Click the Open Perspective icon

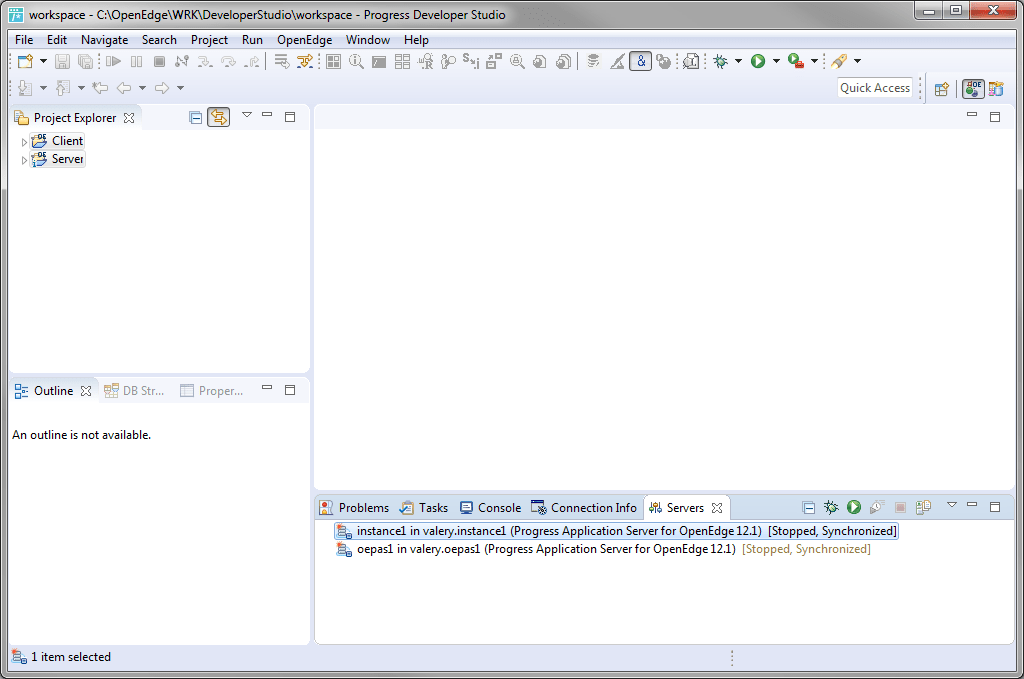click(942, 89)
